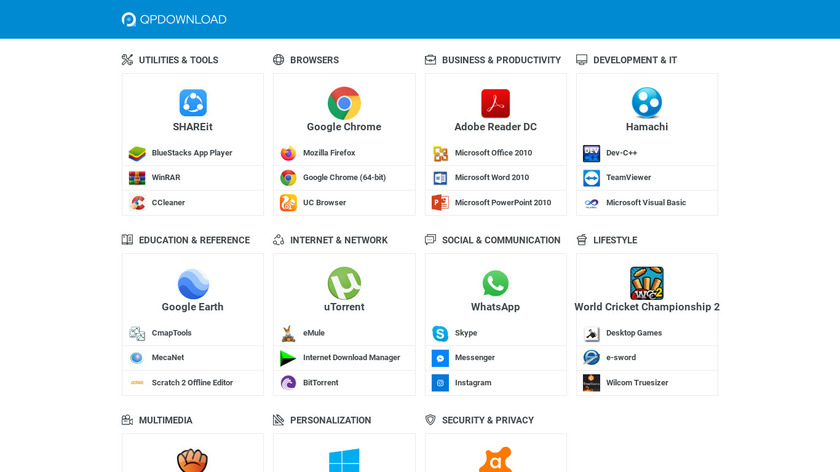Viewport: 840px width, 472px height.
Task: Select the UC Browser icon
Action: [x=288, y=203]
